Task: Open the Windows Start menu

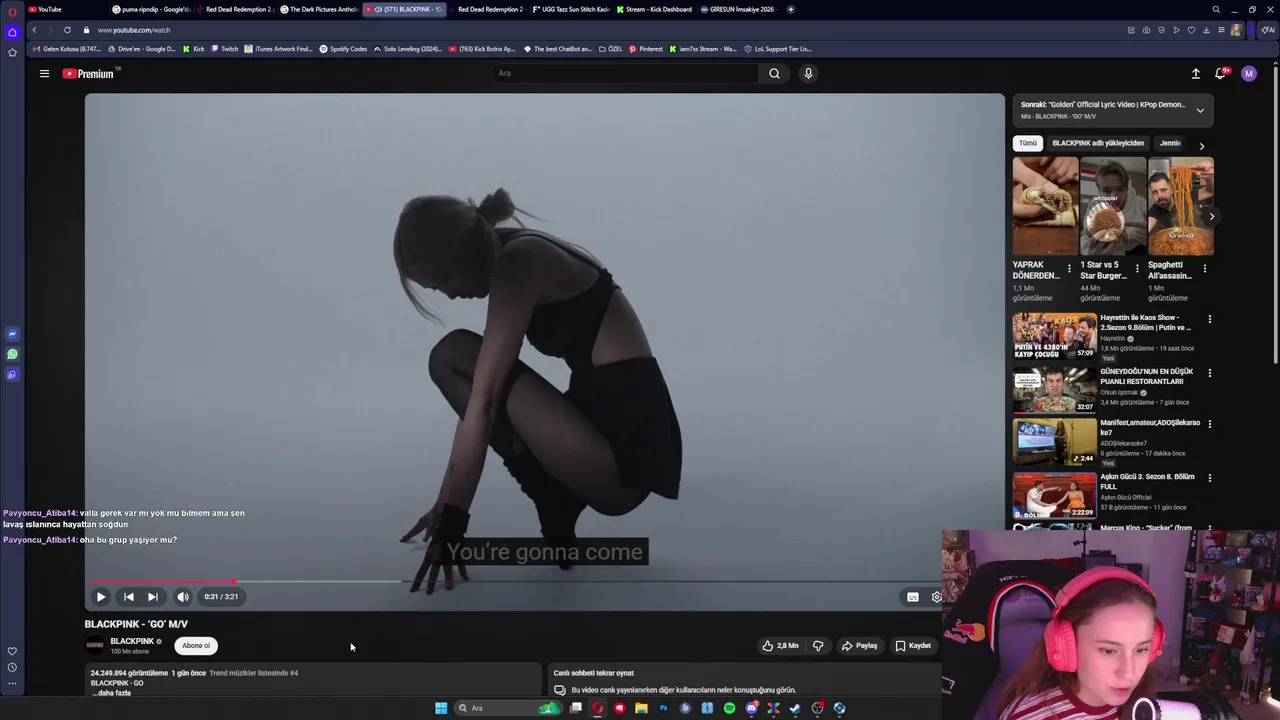Action: (x=441, y=708)
